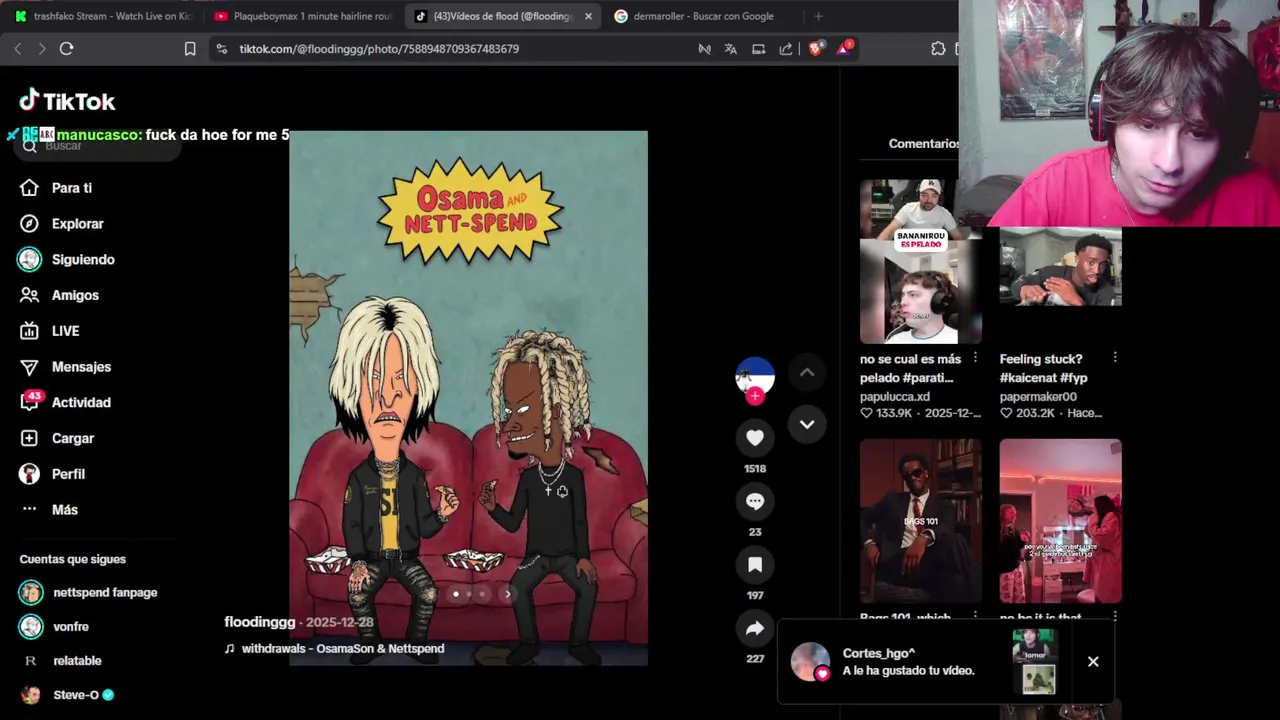Advance photo carousel to next slide
Viewport: 1280px width, 720px height.
tap(507, 594)
